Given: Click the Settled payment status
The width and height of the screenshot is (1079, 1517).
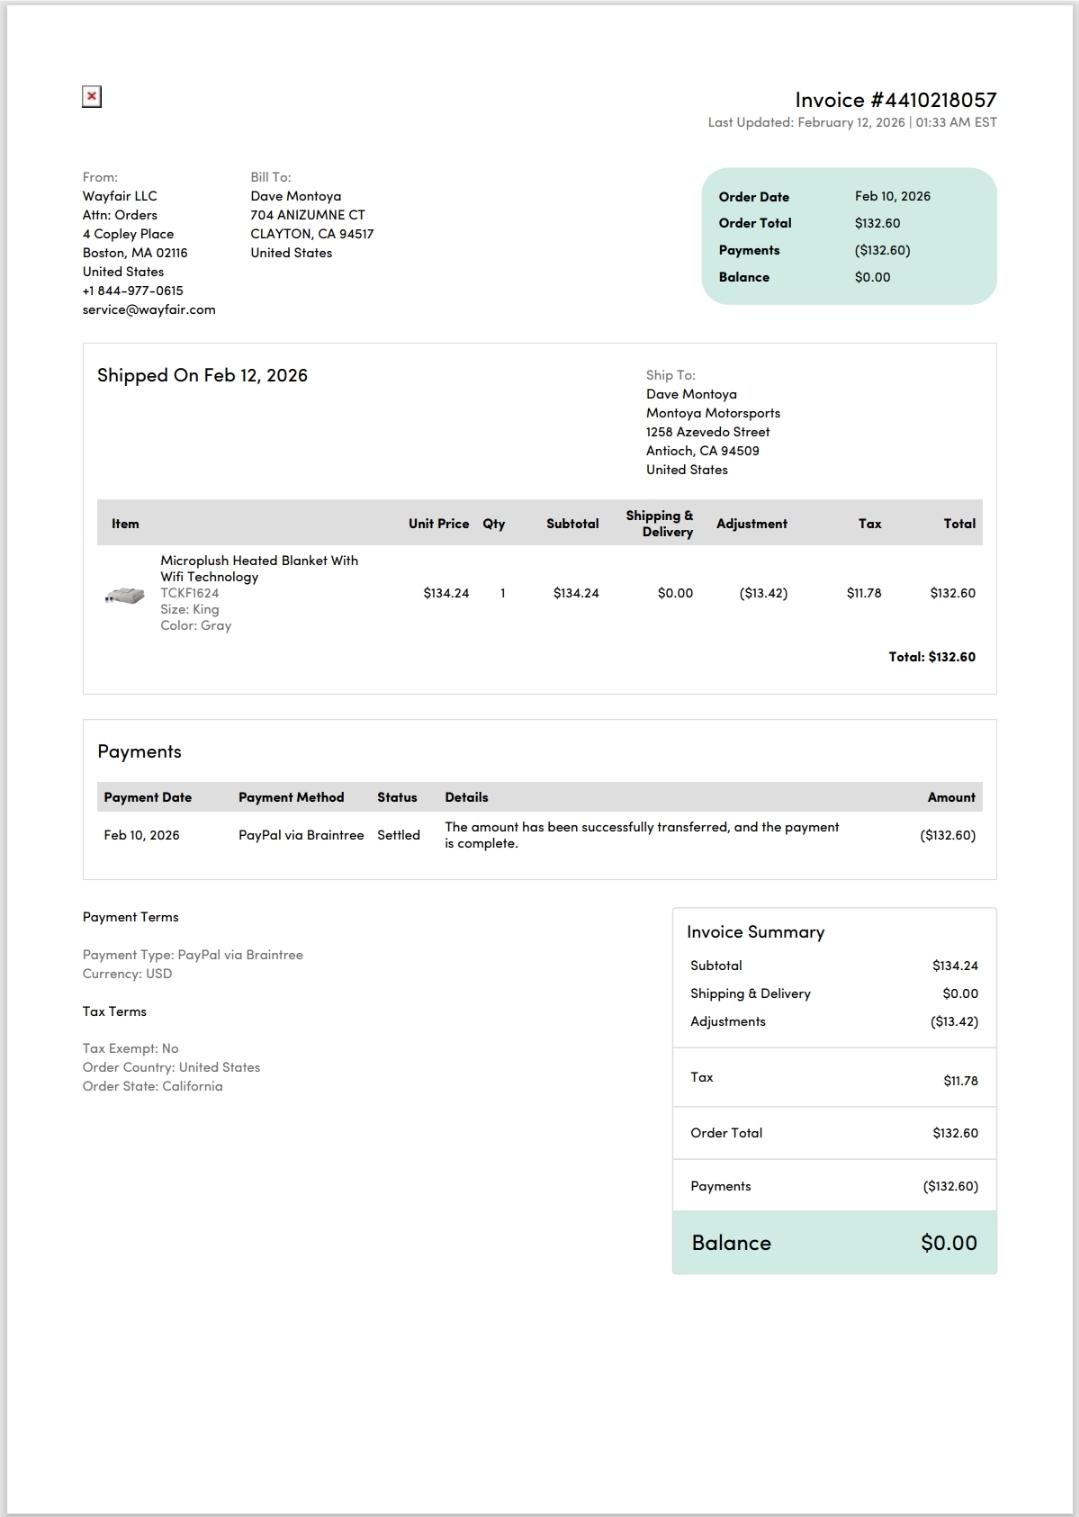Looking at the screenshot, I should pyautogui.click(x=398, y=835).
